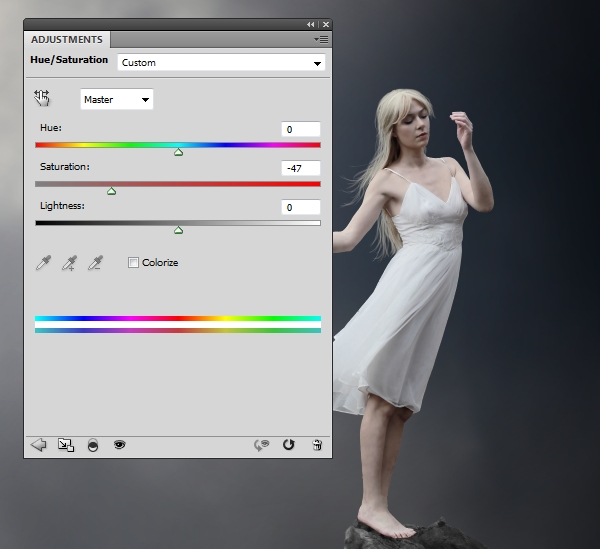Collapse the panel with double arrows
Screen dimensions: 600x549
pos(311,24)
